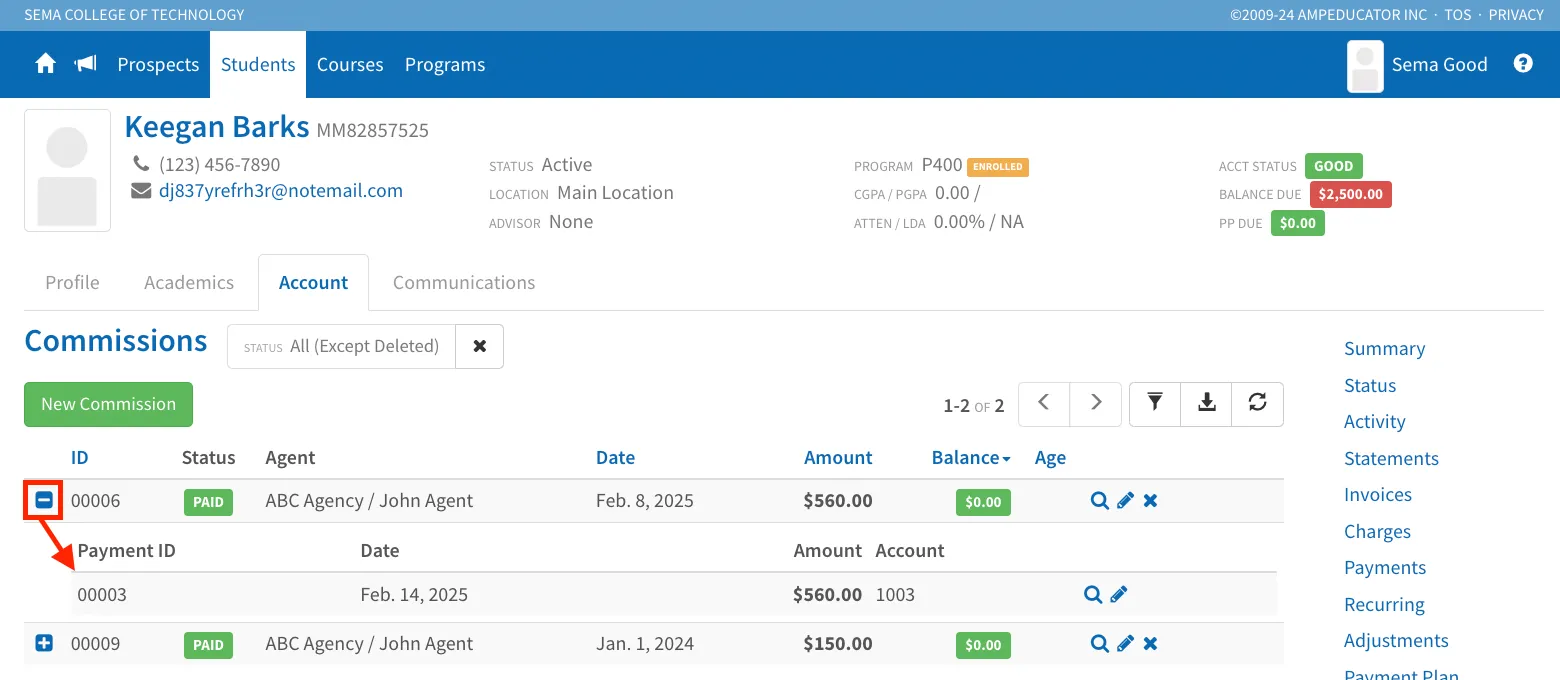This screenshot has width=1560, height=680.
Task: Click the New Commission button
Action: pos(108,404)
